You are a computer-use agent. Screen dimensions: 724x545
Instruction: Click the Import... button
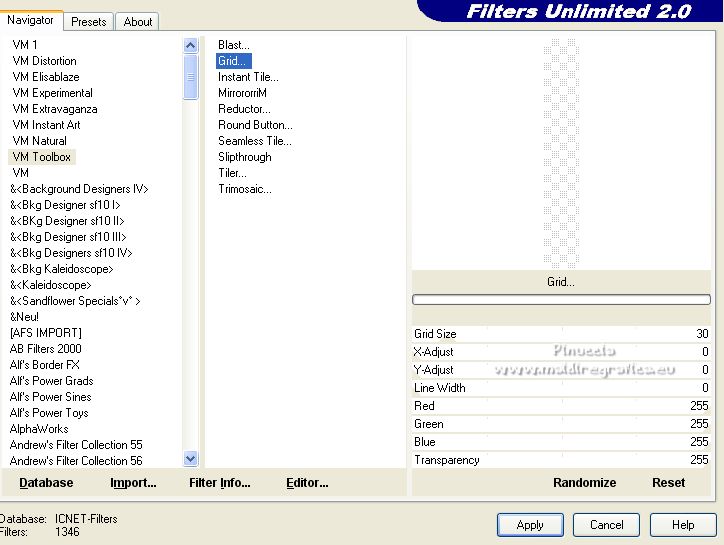click(133, 483)
